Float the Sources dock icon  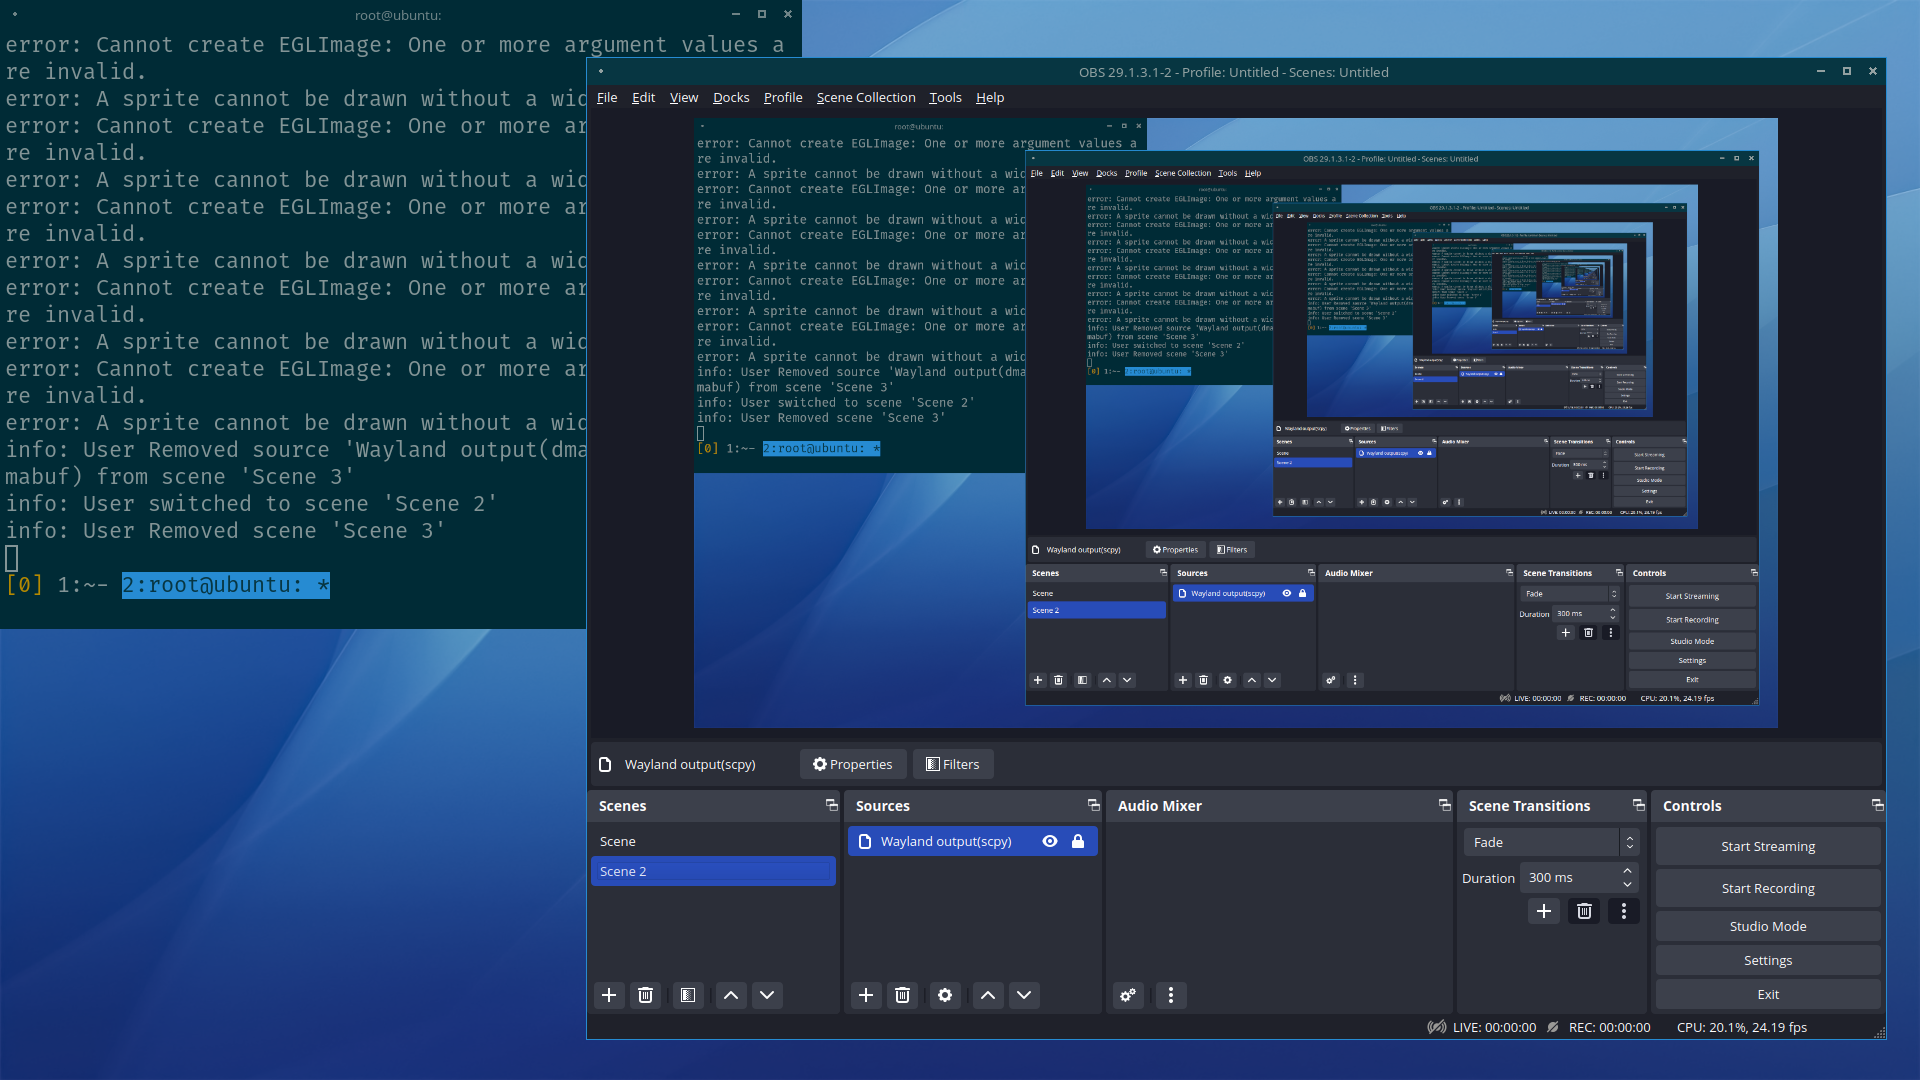coord(1093,805)
